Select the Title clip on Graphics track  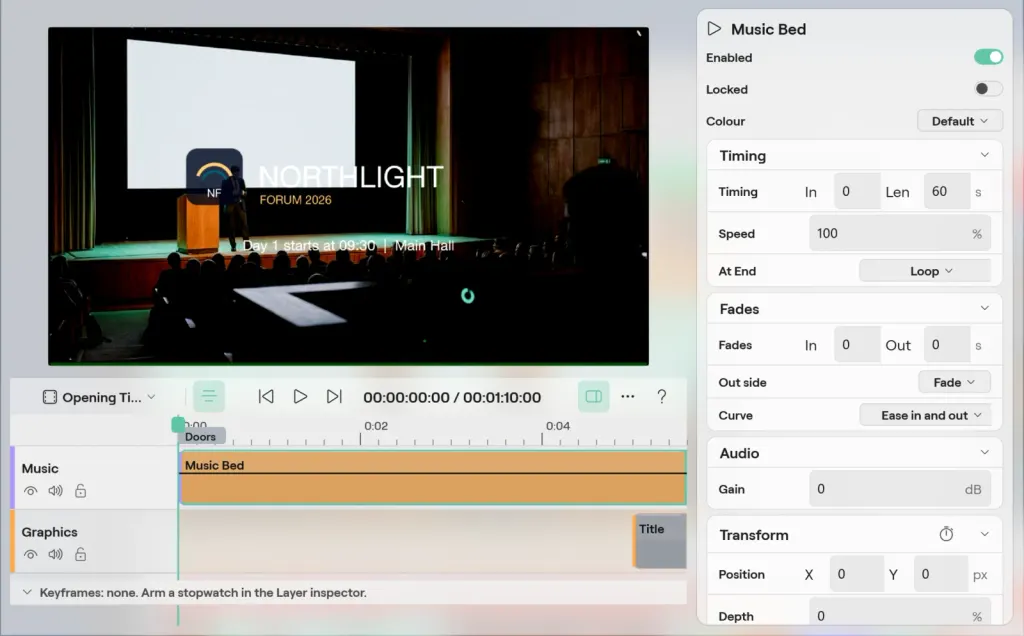click(660, 541)
